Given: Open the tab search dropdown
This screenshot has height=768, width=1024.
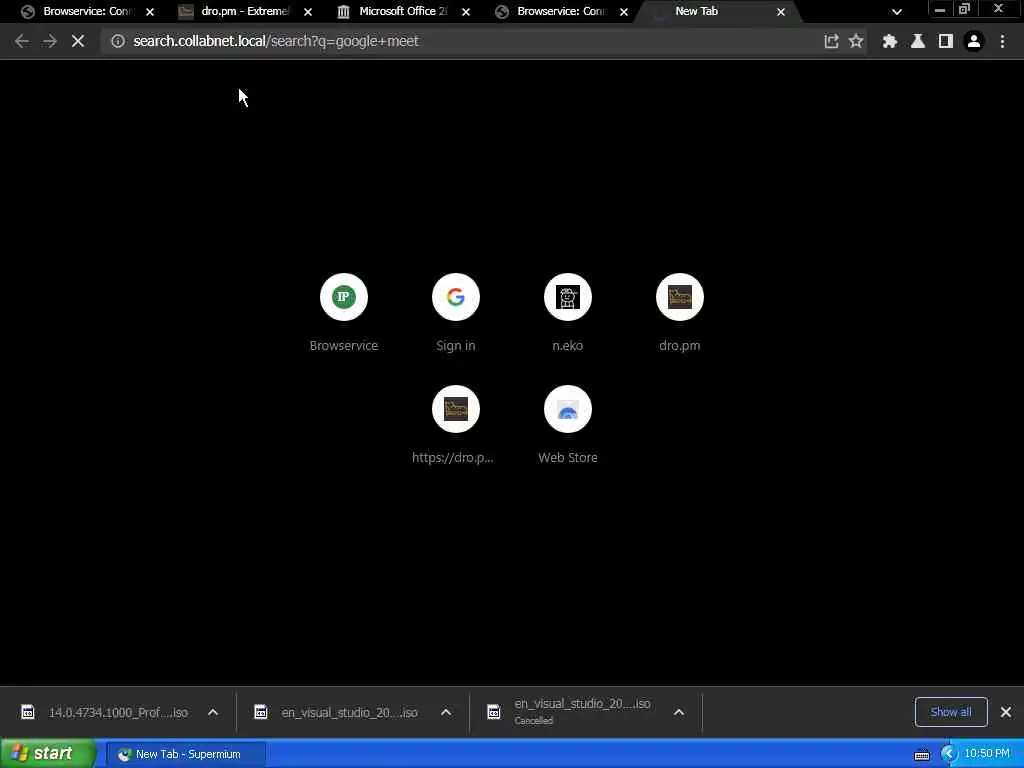Looking at the screenshot, I should [897, 12].
